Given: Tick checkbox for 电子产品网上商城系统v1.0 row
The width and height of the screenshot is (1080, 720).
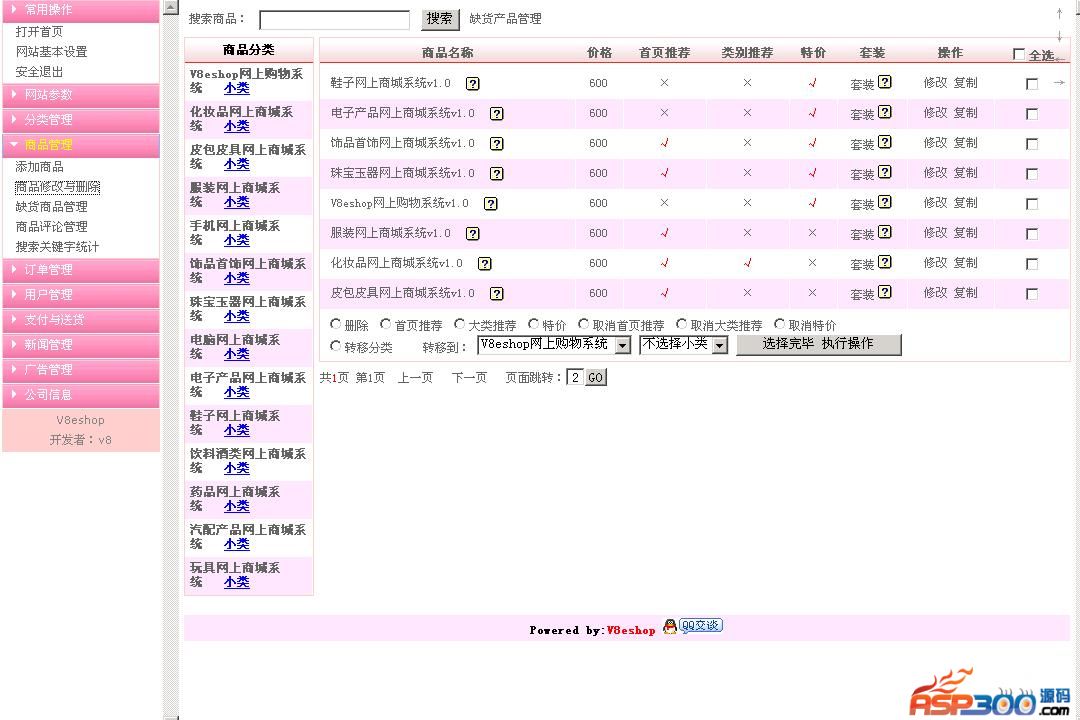Looking at the screenshot, I should tap(1032, 114).
